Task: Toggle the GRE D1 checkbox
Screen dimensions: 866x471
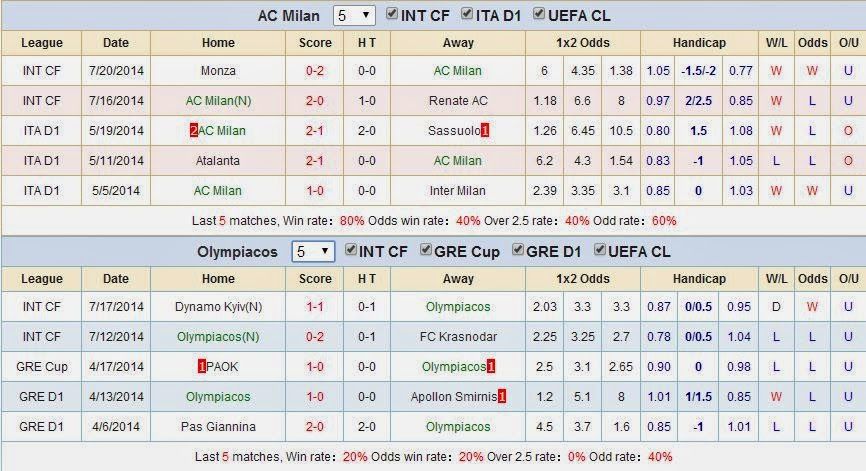Action: click(518, 250)
